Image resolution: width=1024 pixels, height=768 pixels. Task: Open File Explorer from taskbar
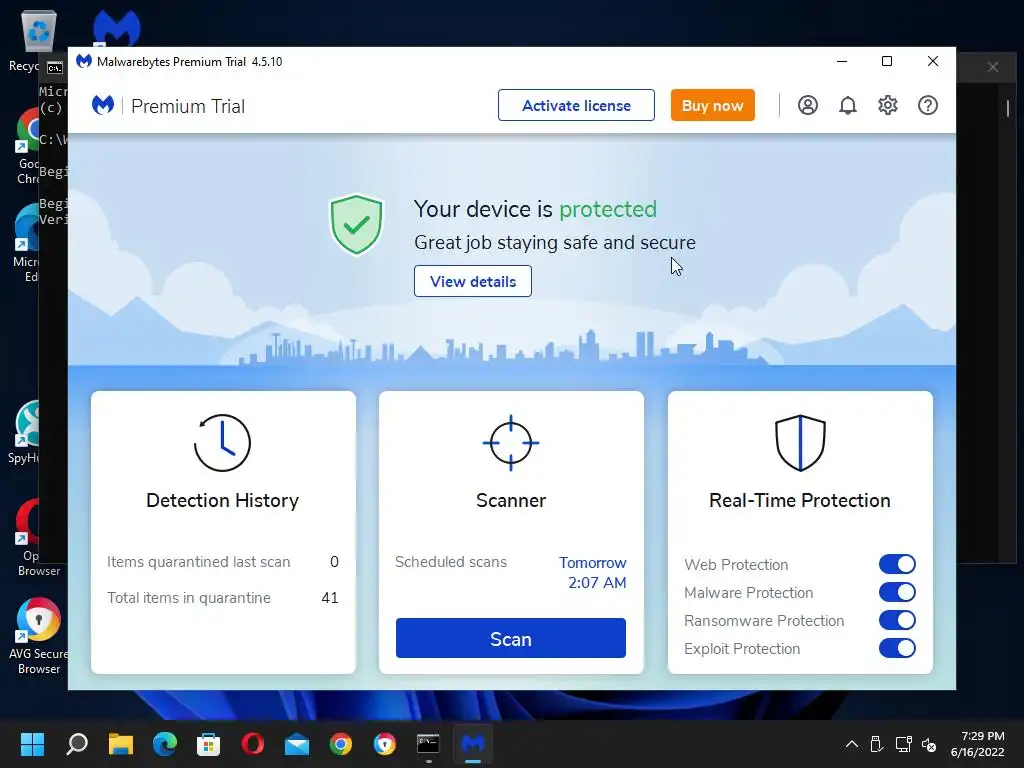point(121,744)
